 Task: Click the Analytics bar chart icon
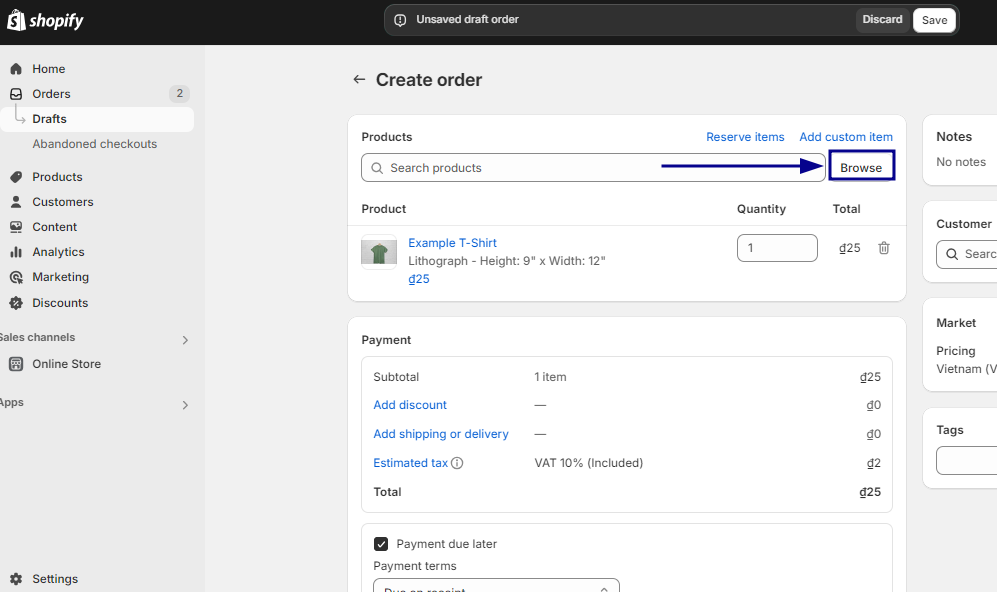[x=16, y=252]
